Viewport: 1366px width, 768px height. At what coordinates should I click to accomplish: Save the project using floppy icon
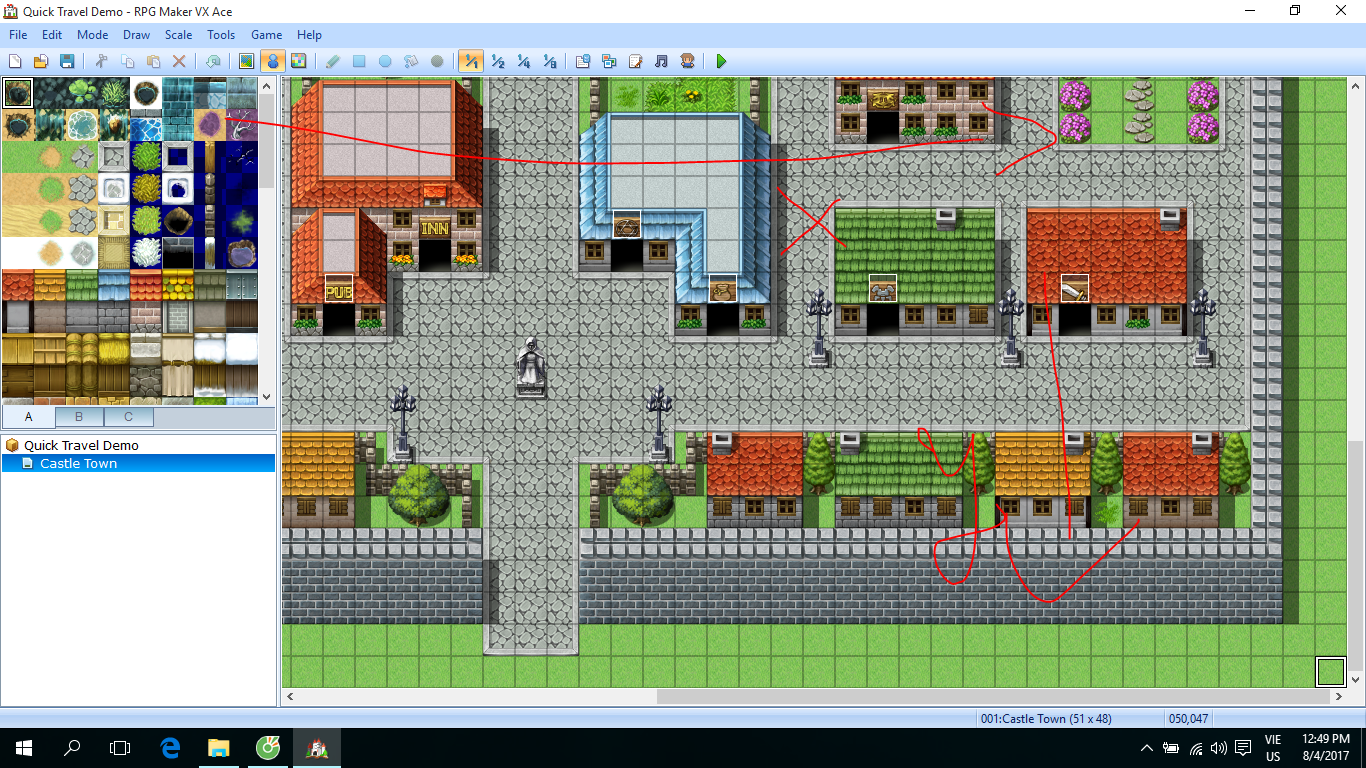67,61
